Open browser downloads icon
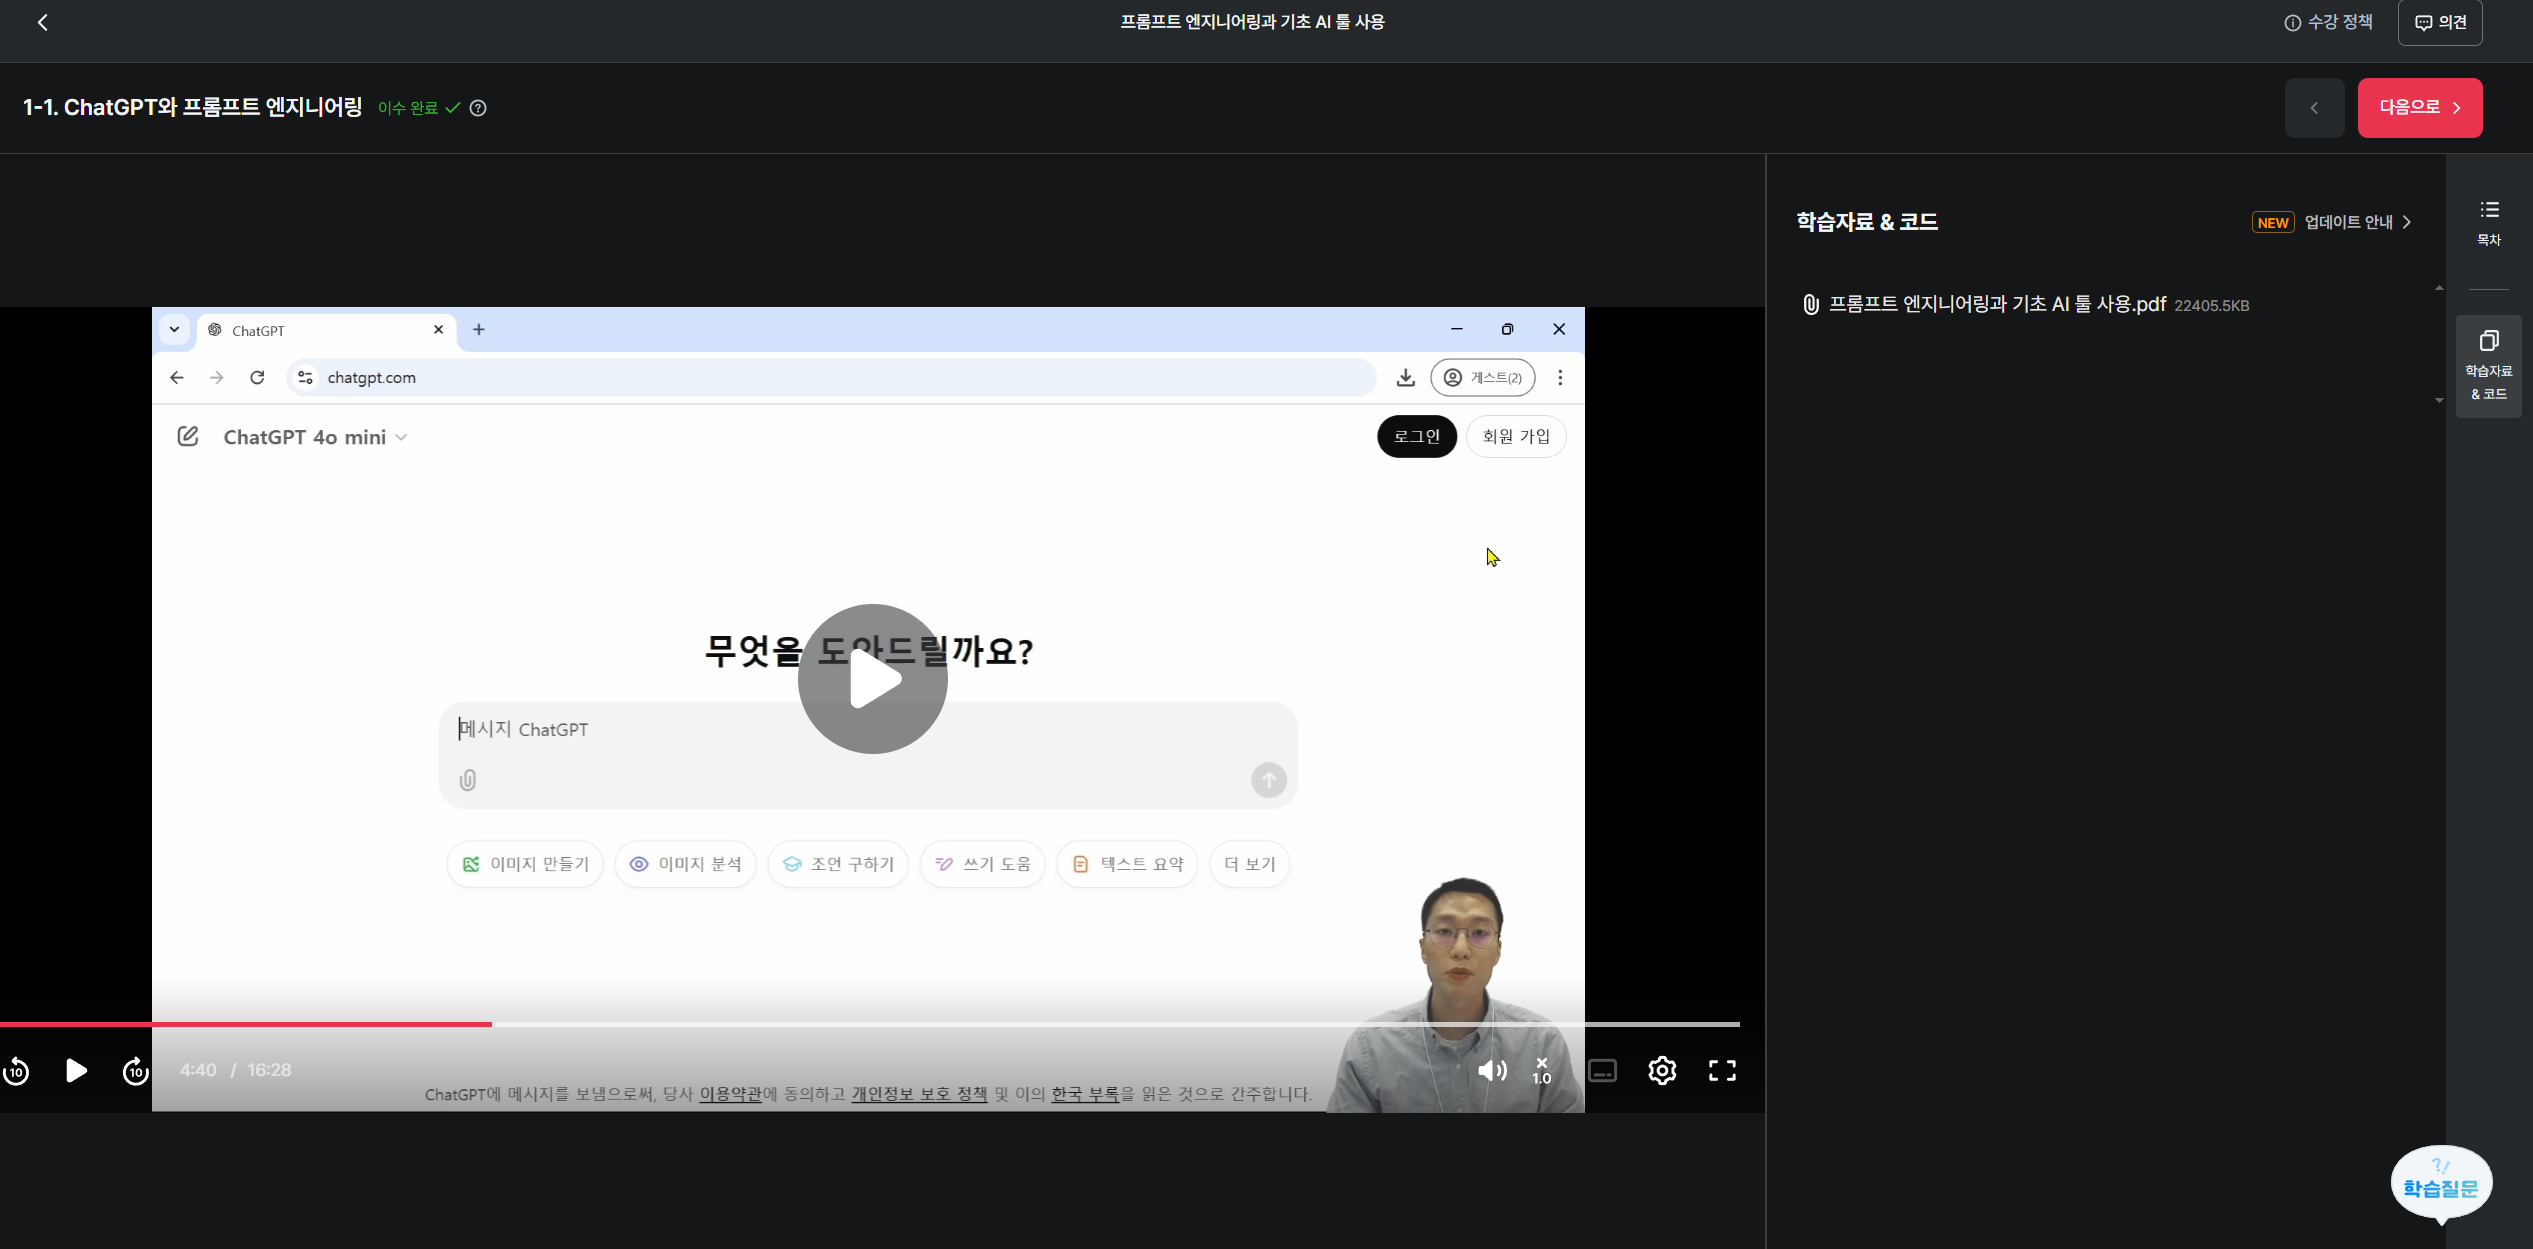 (x=1406, y=378)
